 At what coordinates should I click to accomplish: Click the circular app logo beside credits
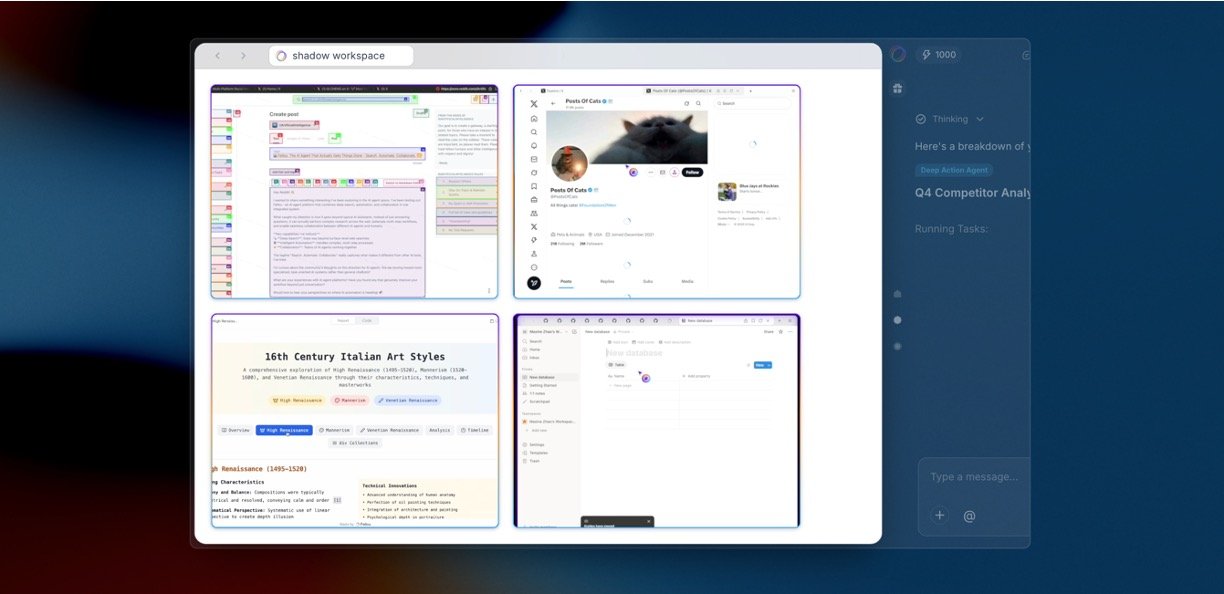coord(898,55)
